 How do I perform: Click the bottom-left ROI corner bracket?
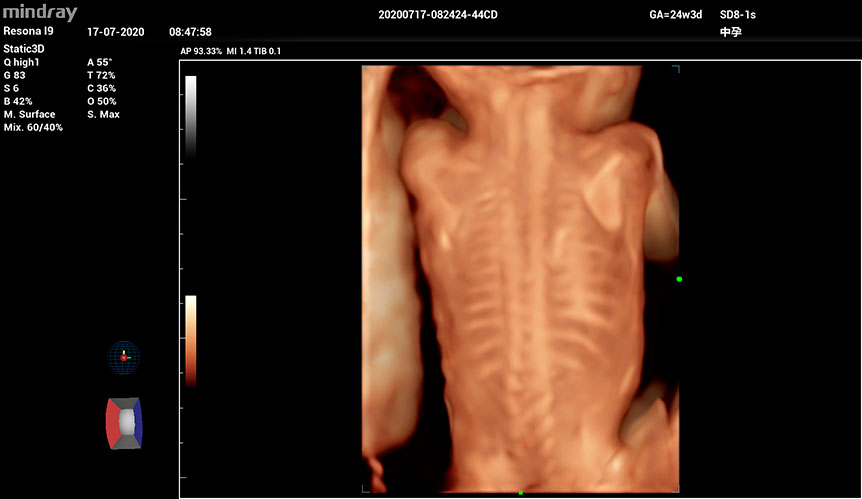point(365,488)
